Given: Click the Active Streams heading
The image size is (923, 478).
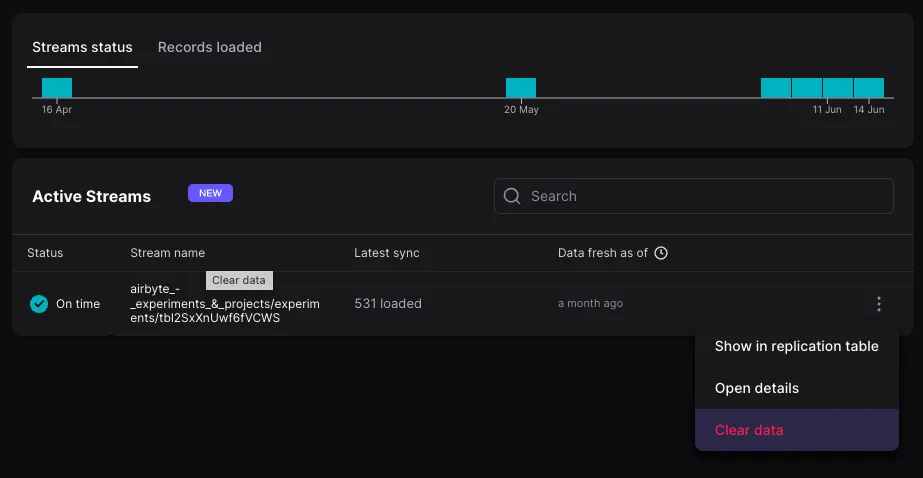Looking at the screenshot, I should tap(91, 197).
